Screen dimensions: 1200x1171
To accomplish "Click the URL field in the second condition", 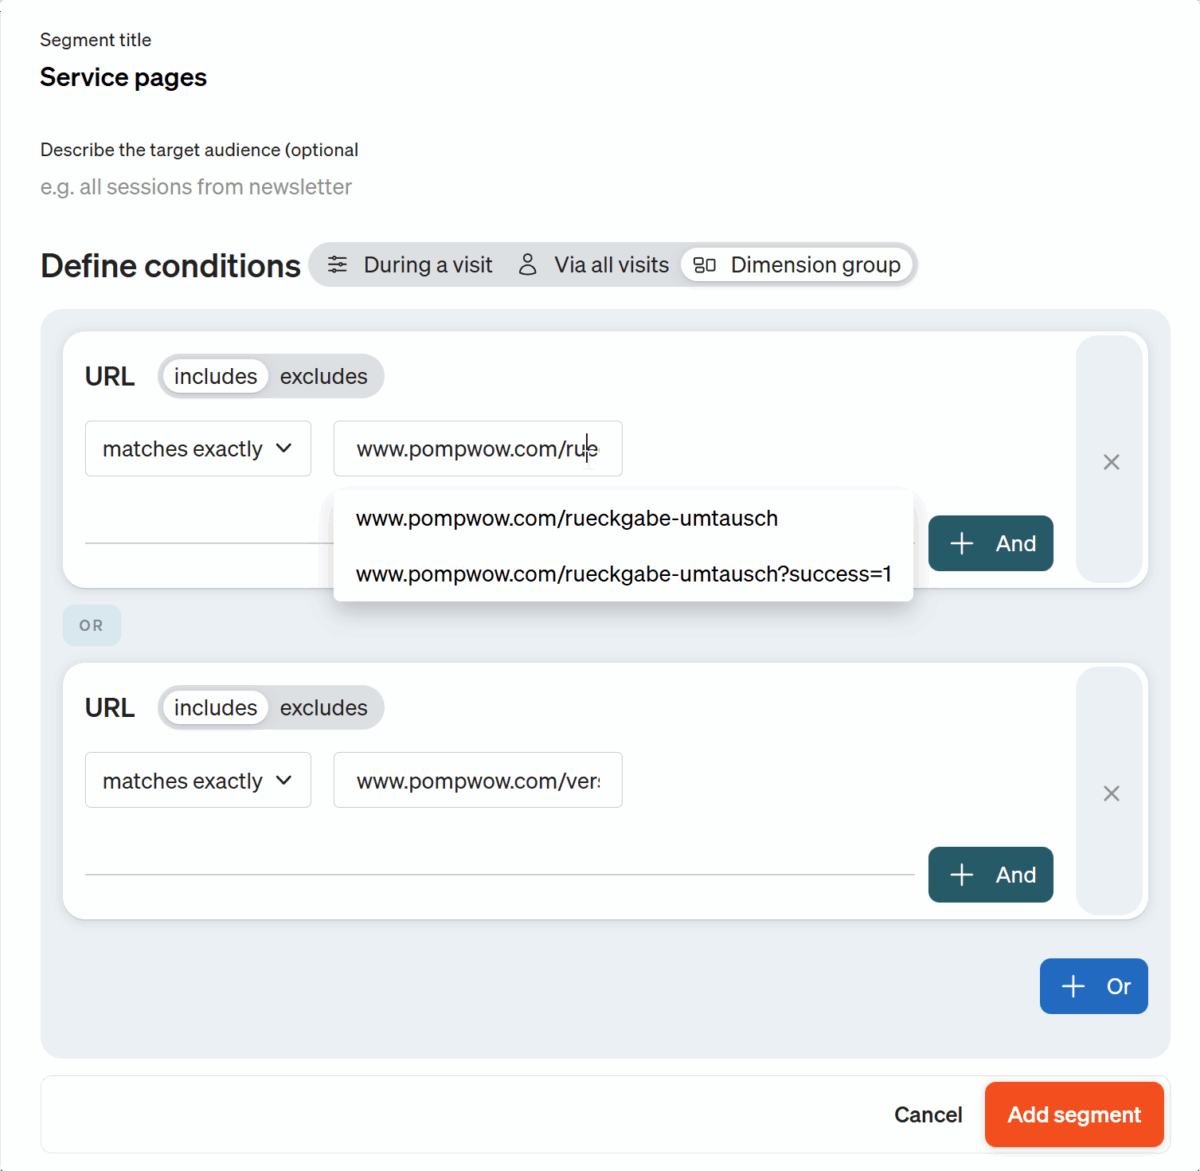I will coord(477,780).
